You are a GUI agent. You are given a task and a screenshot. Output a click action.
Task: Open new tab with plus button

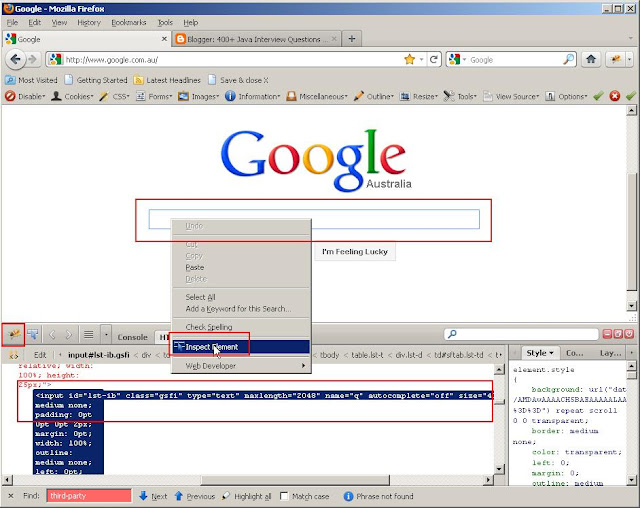(352, 39)
